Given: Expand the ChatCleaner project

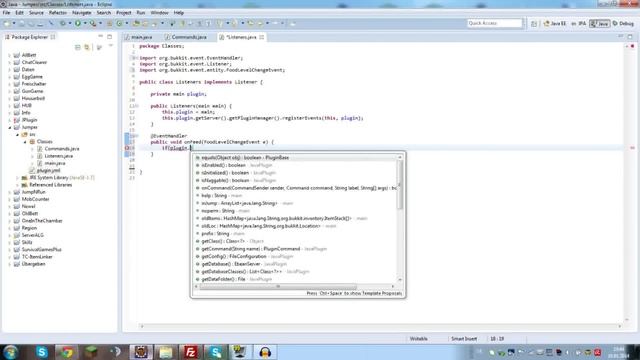Looking at the screenshot, I should point(9,62).
